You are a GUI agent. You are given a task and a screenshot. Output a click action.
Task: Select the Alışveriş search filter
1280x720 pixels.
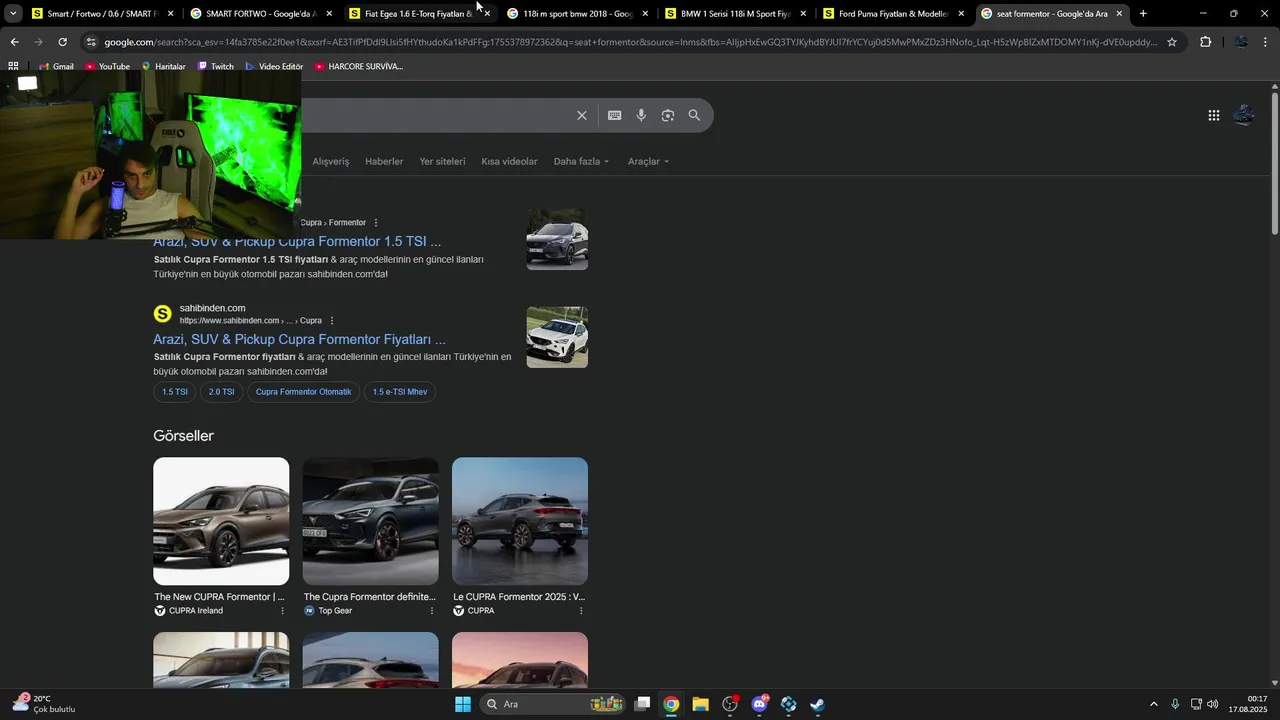pos(331,161)
